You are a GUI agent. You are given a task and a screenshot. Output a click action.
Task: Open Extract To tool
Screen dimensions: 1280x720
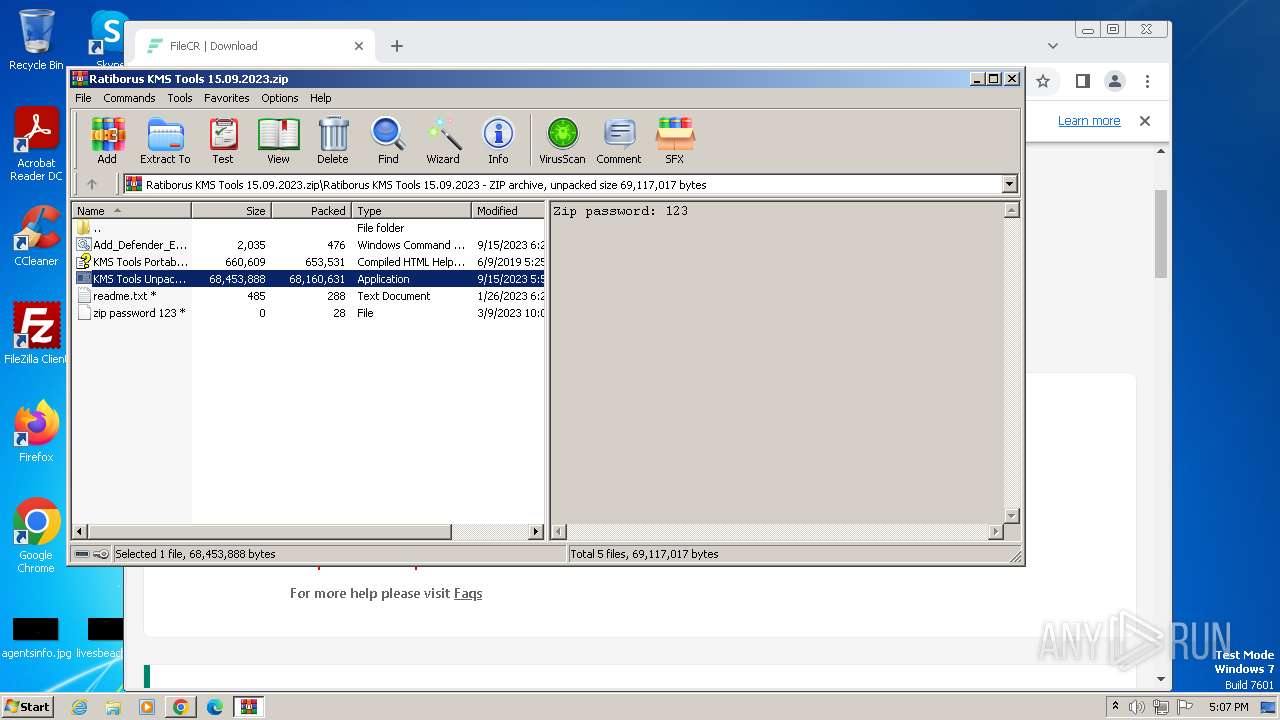click(165, 140)
